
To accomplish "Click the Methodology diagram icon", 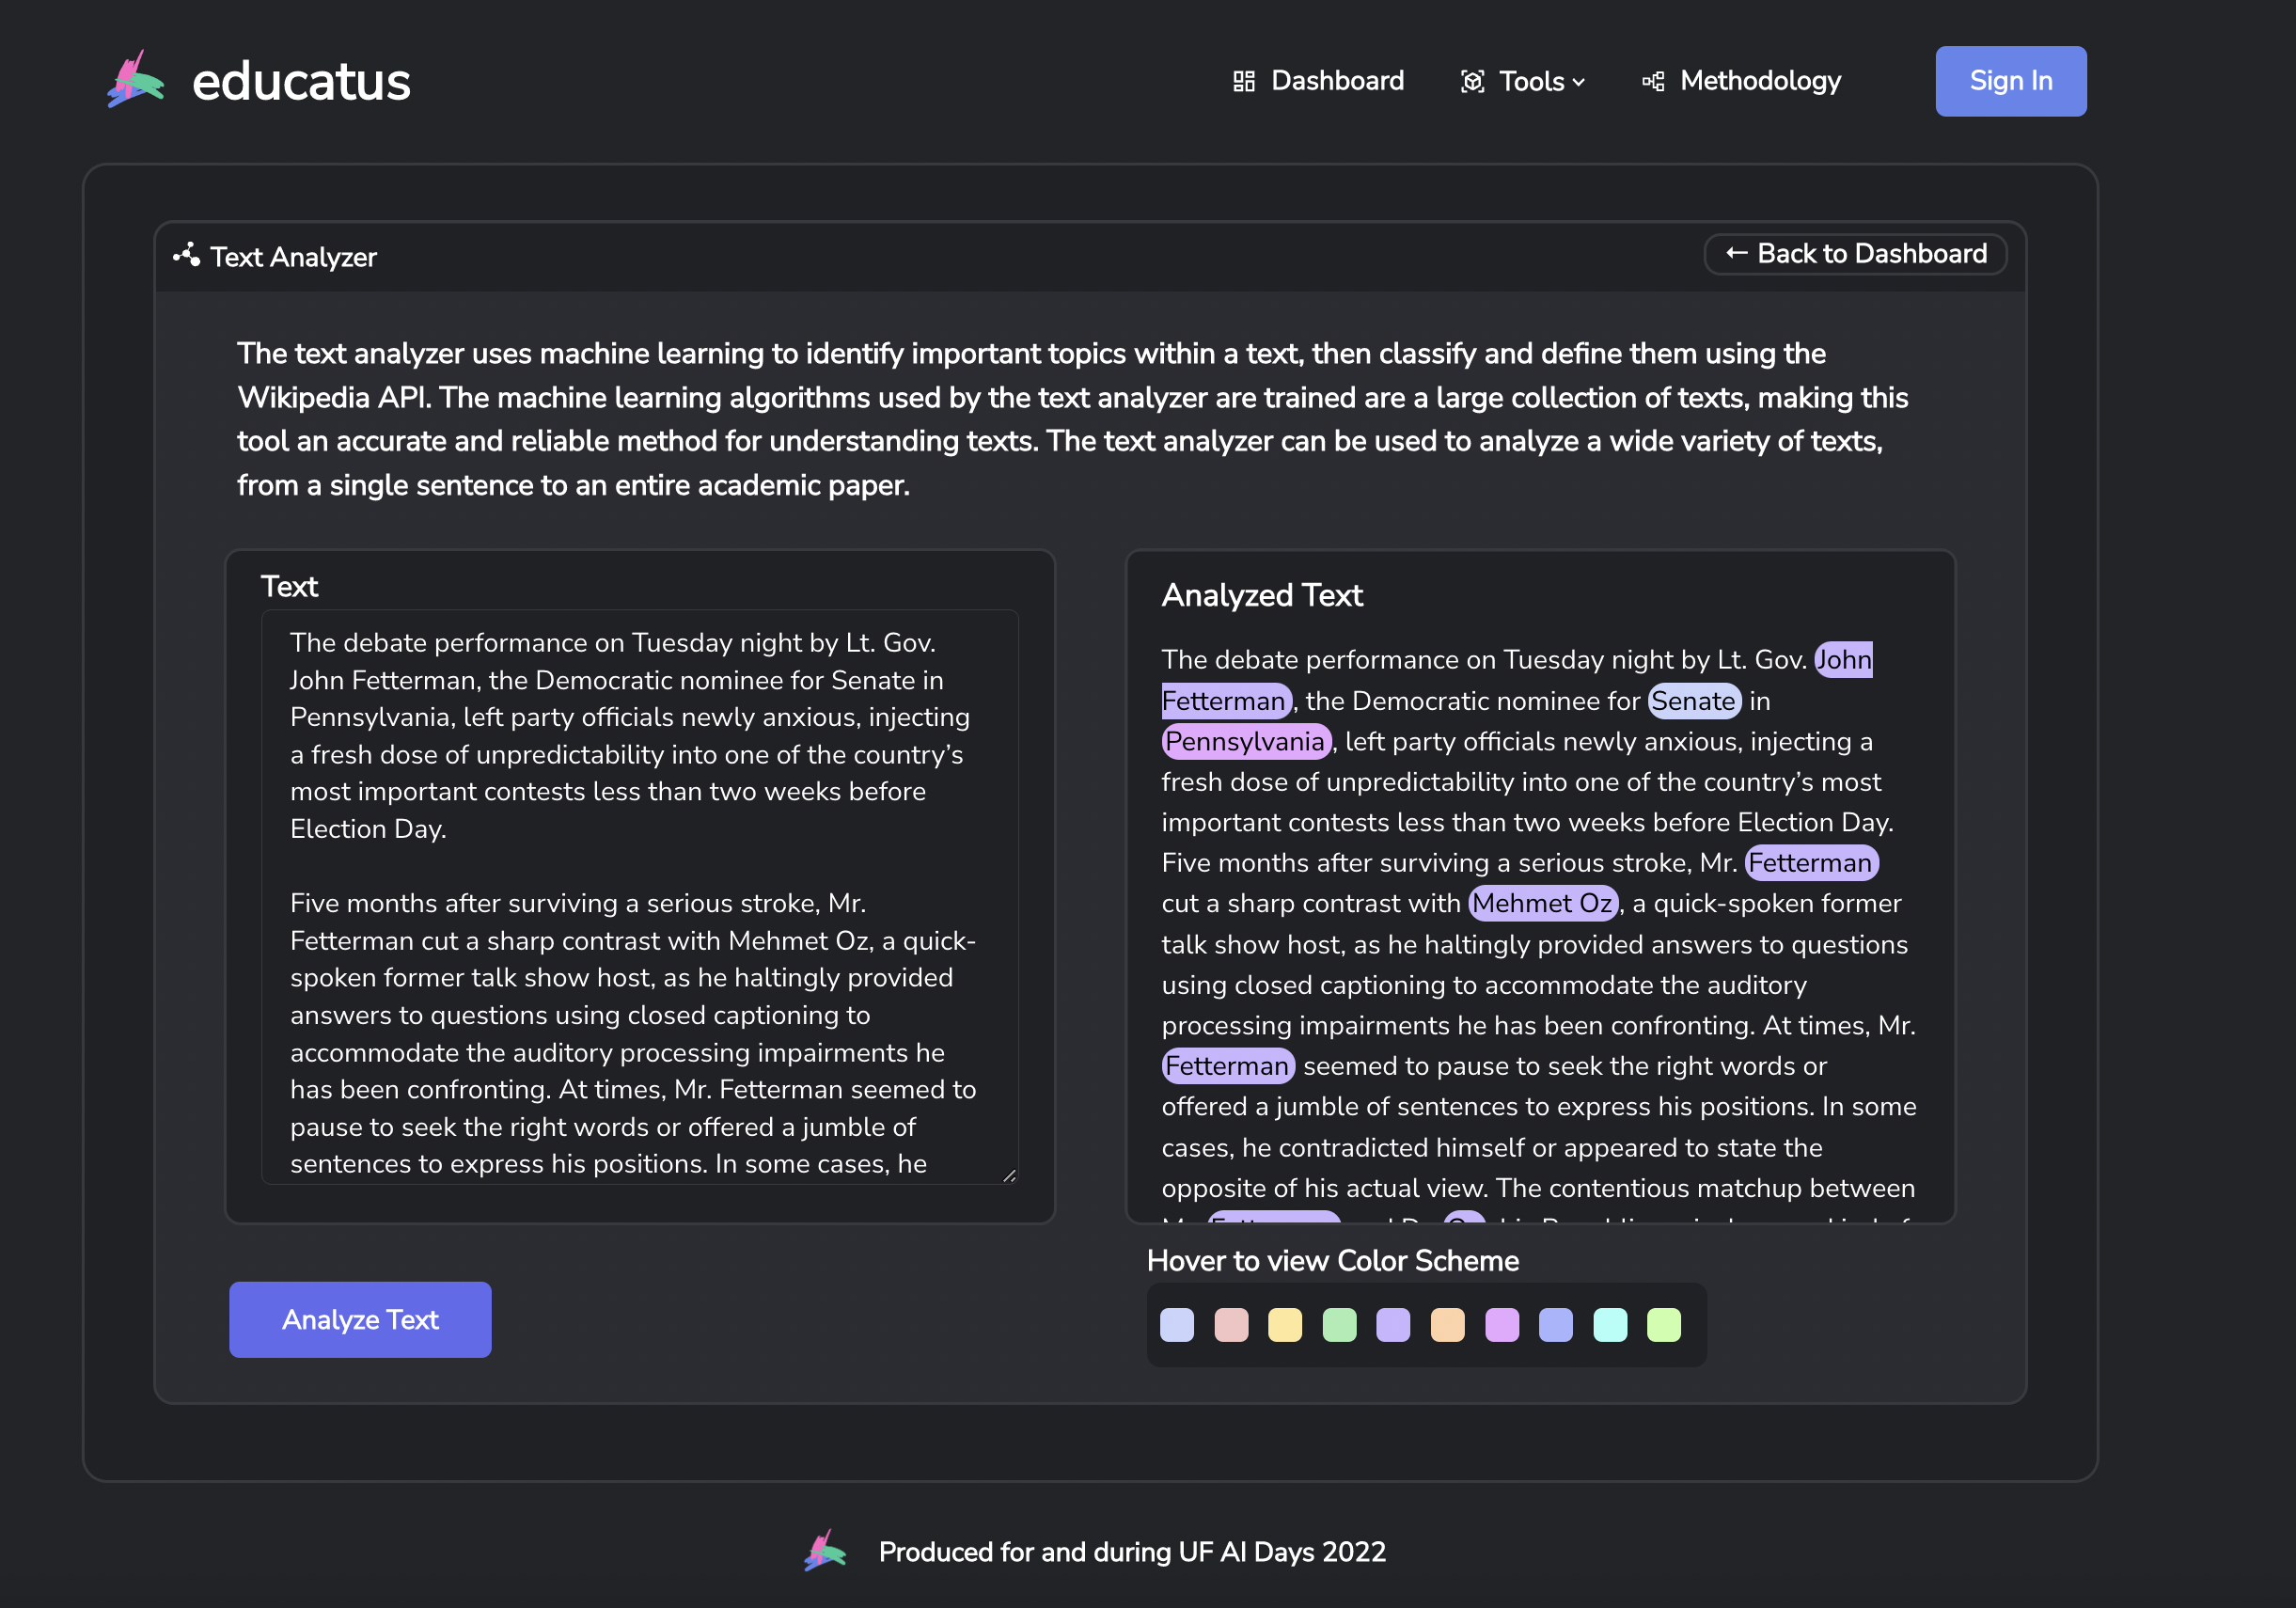I will [1653, 81].
